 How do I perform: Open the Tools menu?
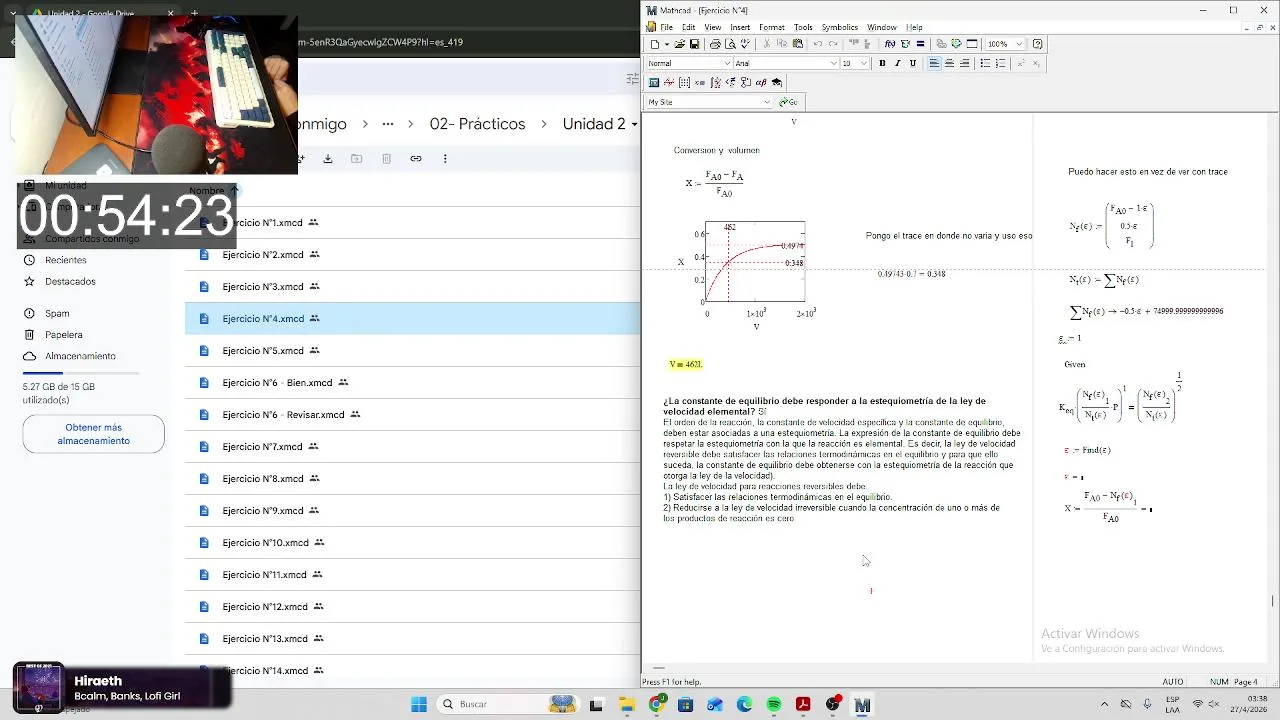click(803, 27)
